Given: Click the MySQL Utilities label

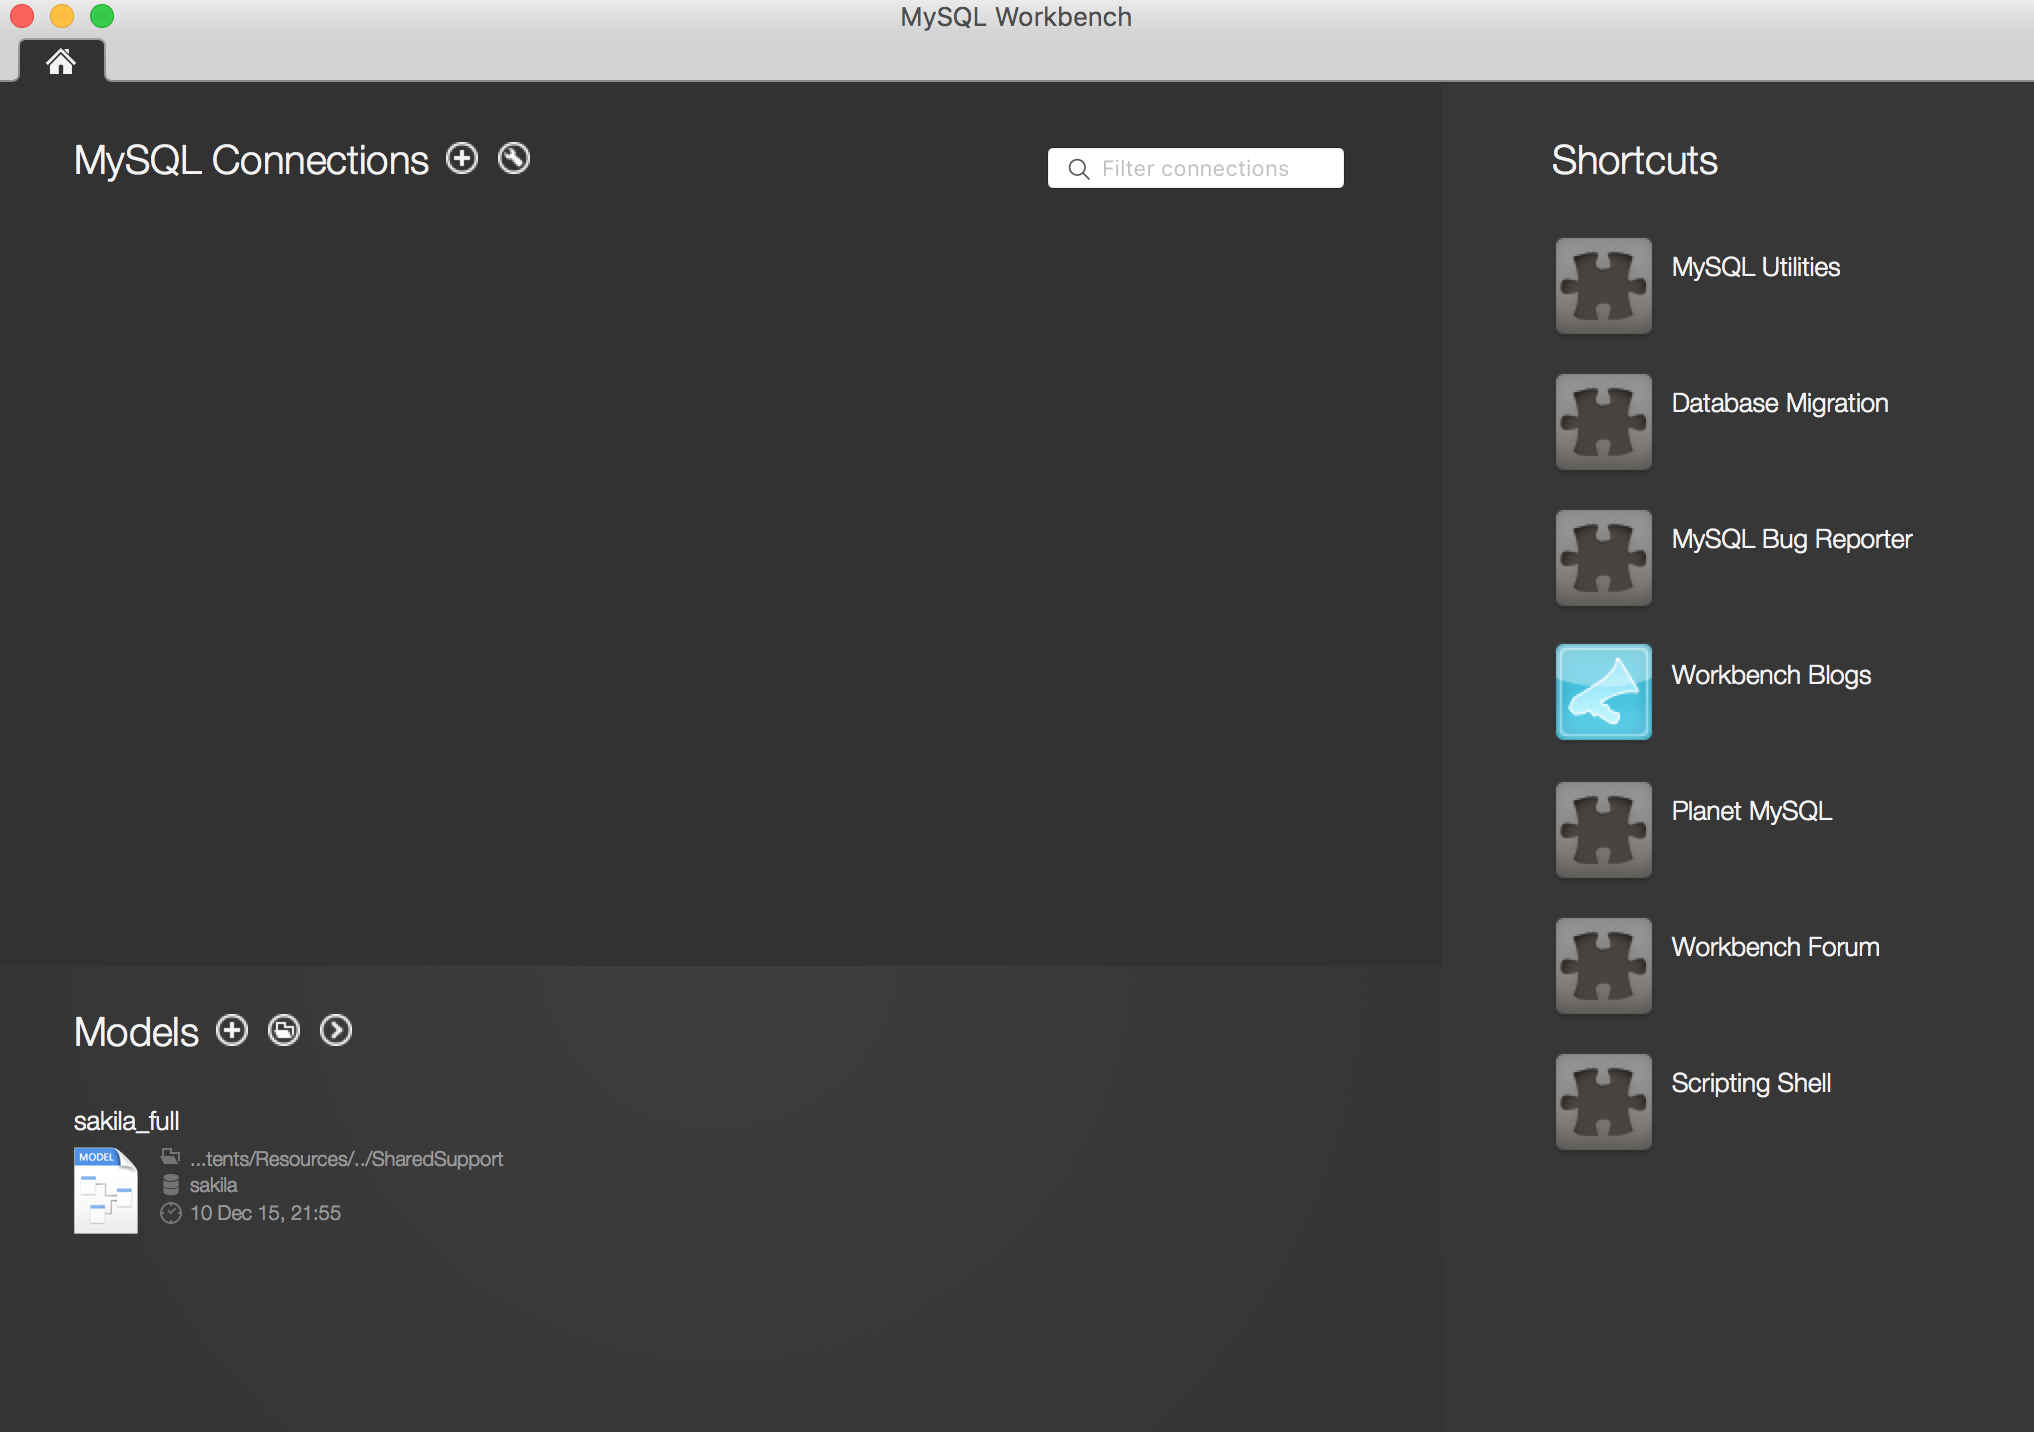Looking at the screenshot, I should click(x=1755, y=267).
